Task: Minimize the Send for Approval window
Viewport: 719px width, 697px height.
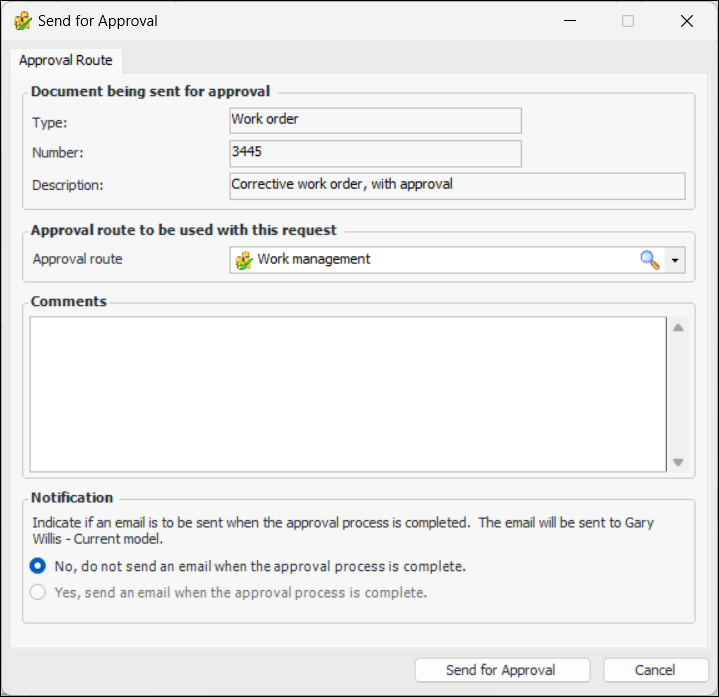Action: click(570, 21)
